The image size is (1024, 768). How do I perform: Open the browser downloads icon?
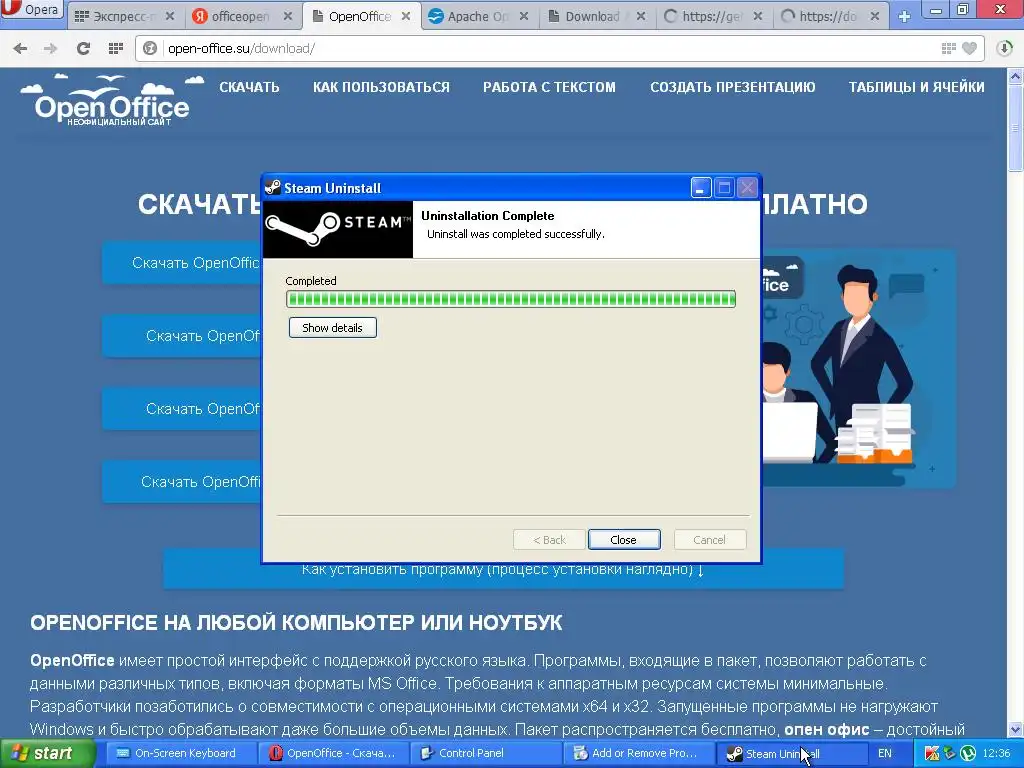(x=1004, y=48)
